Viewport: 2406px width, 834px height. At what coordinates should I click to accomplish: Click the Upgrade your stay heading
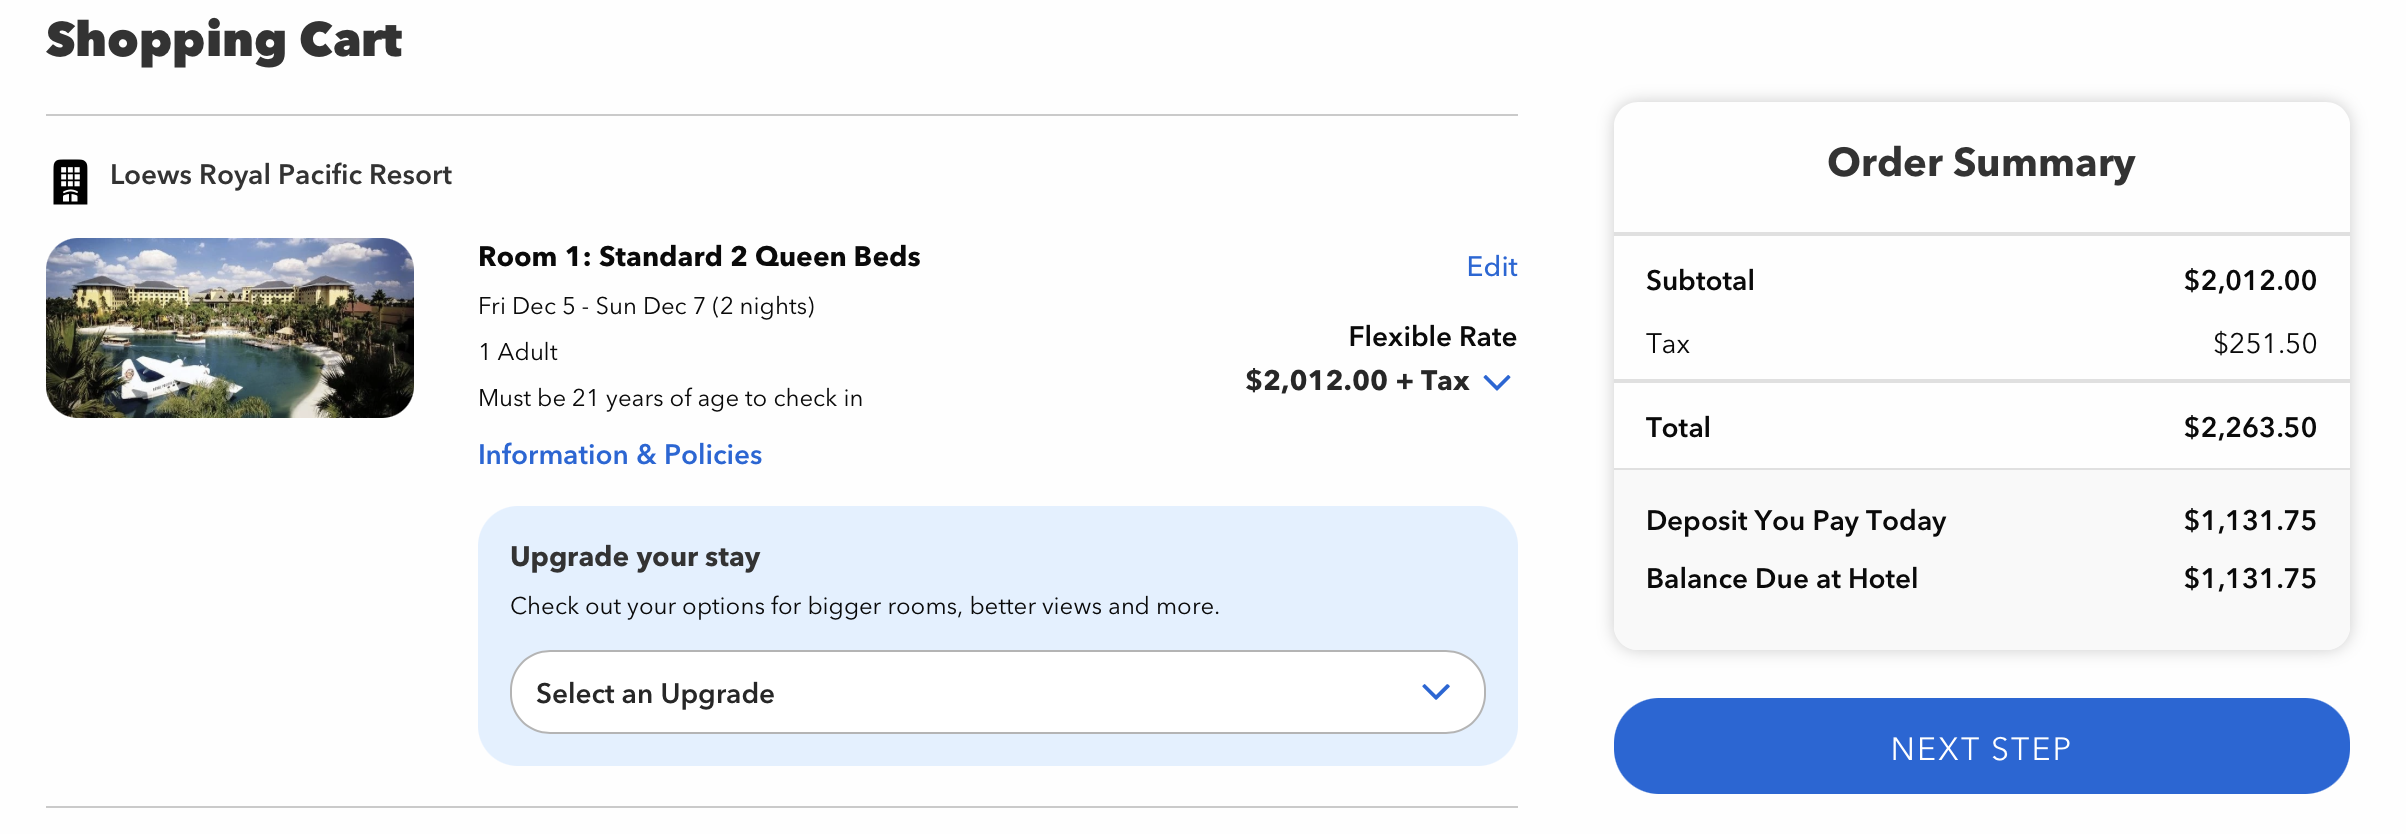tap(635, 557)
